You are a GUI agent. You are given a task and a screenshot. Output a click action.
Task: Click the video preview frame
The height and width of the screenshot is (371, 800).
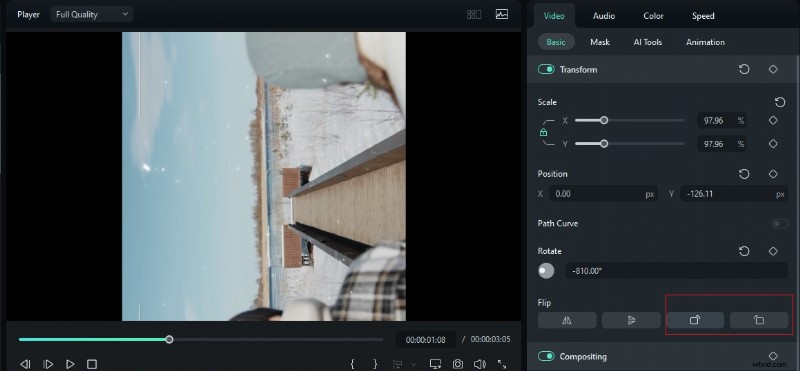264,177
